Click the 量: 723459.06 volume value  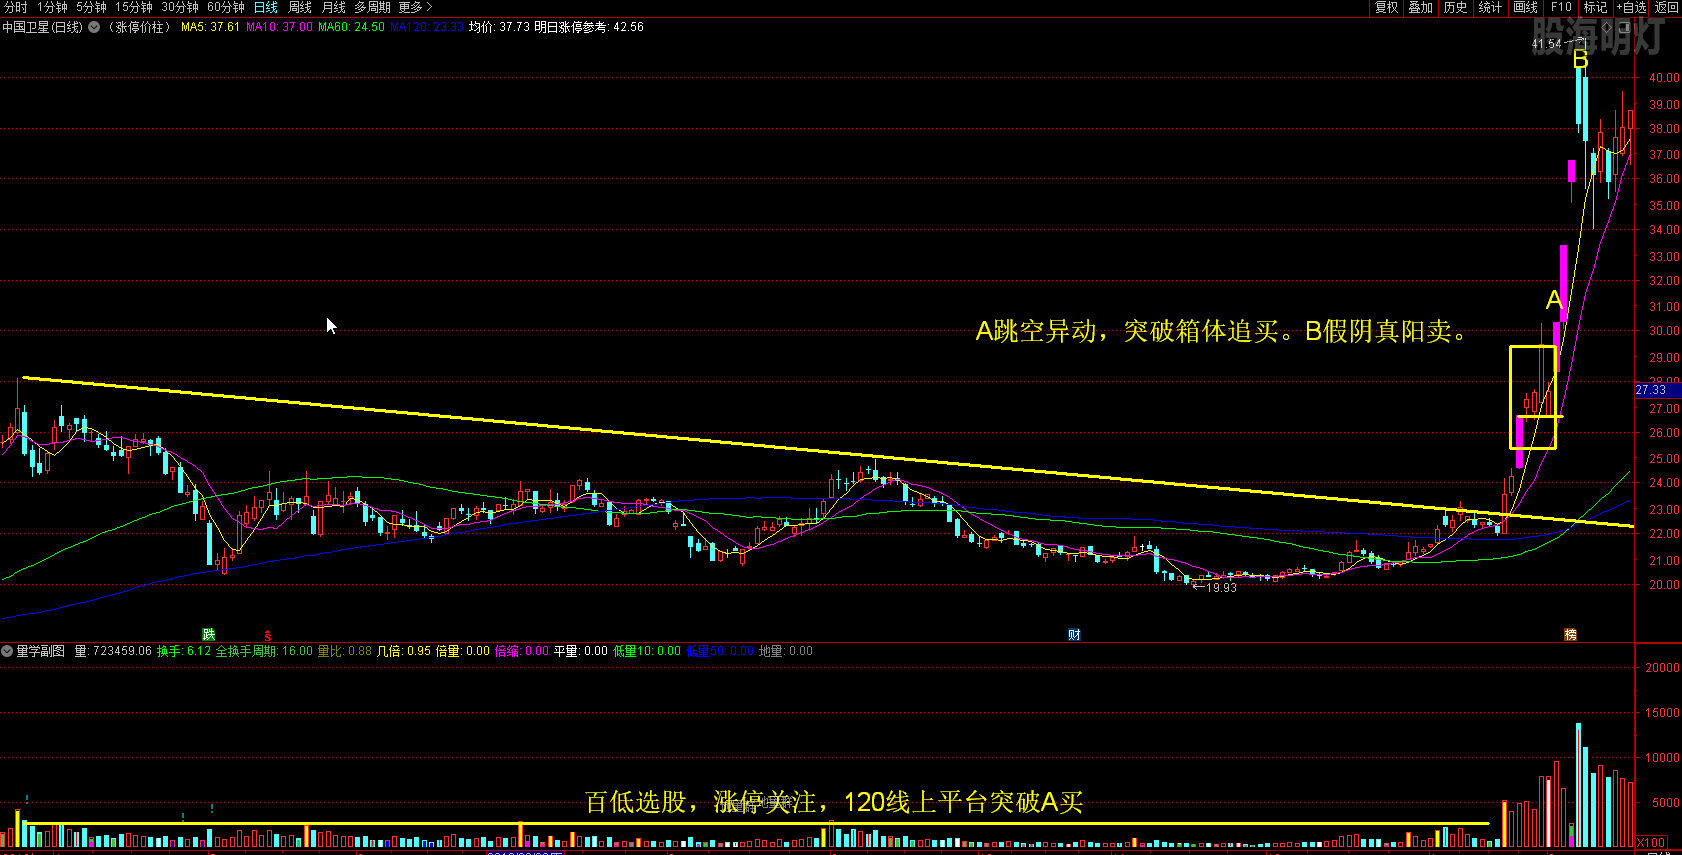pyautogui.click(x=113, y=651)
